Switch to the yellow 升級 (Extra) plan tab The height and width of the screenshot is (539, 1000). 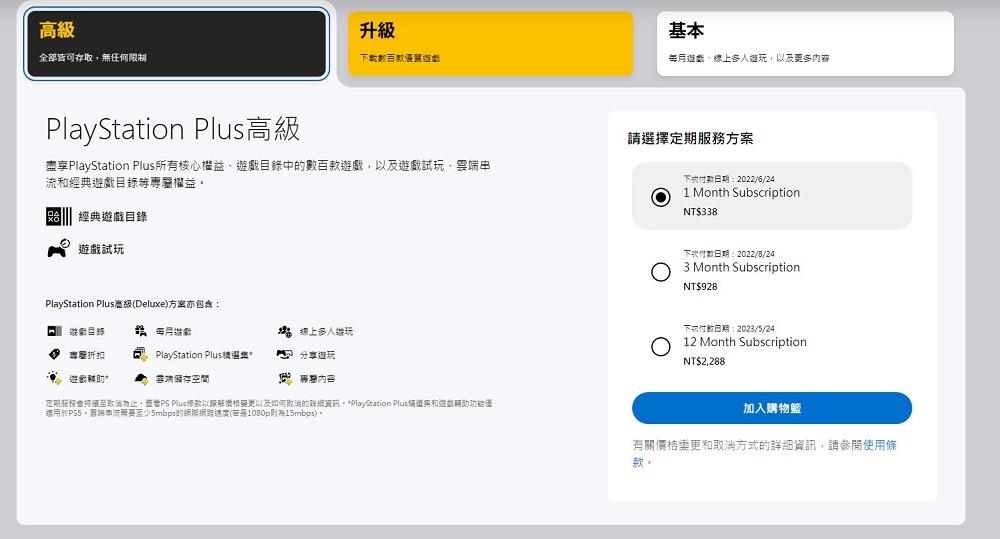click(490, 44)
